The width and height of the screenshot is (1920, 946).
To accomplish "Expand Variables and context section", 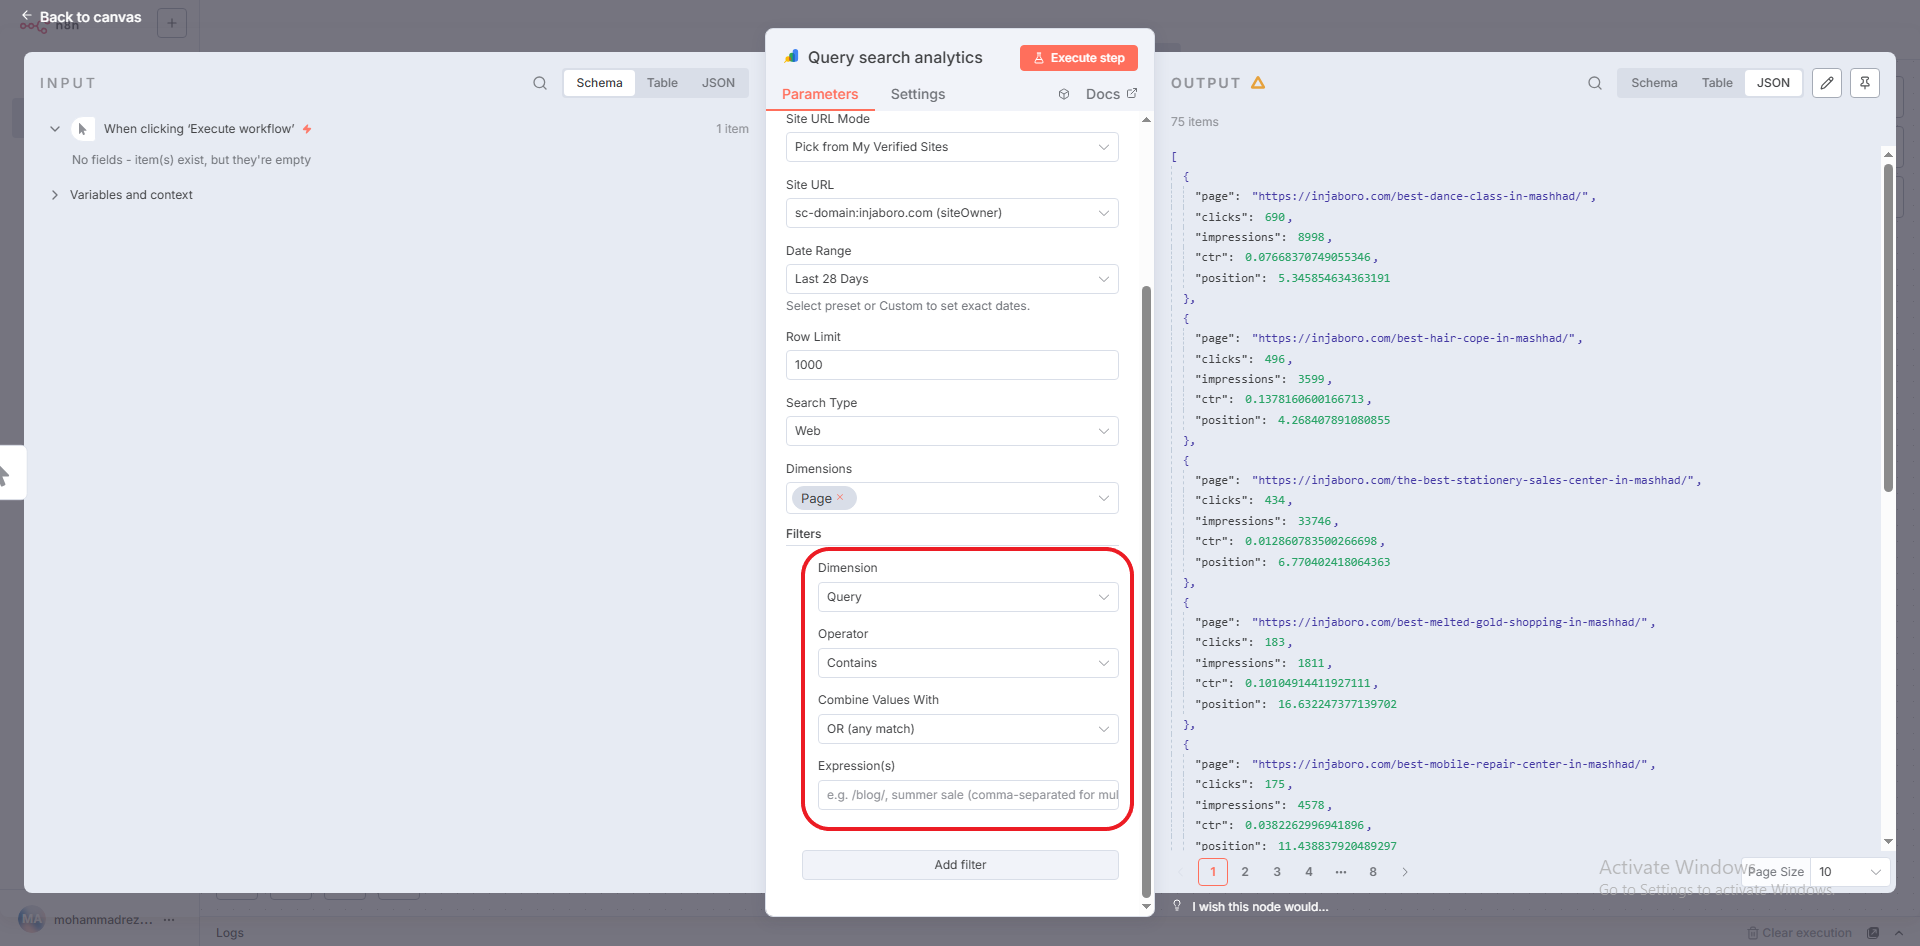I will point(55,195).
